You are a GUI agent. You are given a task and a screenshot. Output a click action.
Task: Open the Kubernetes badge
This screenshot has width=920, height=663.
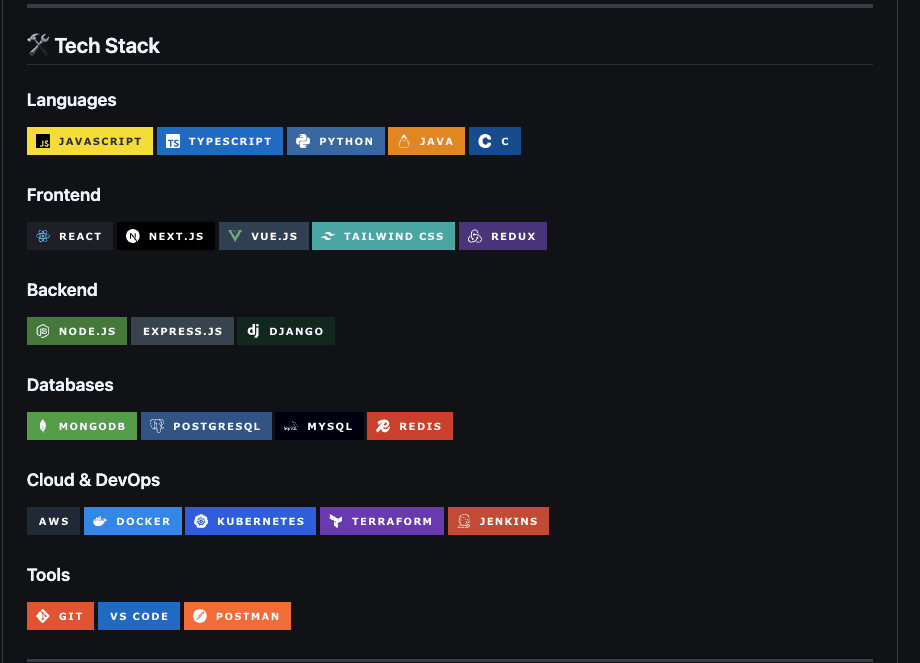[x=251, y=521]
